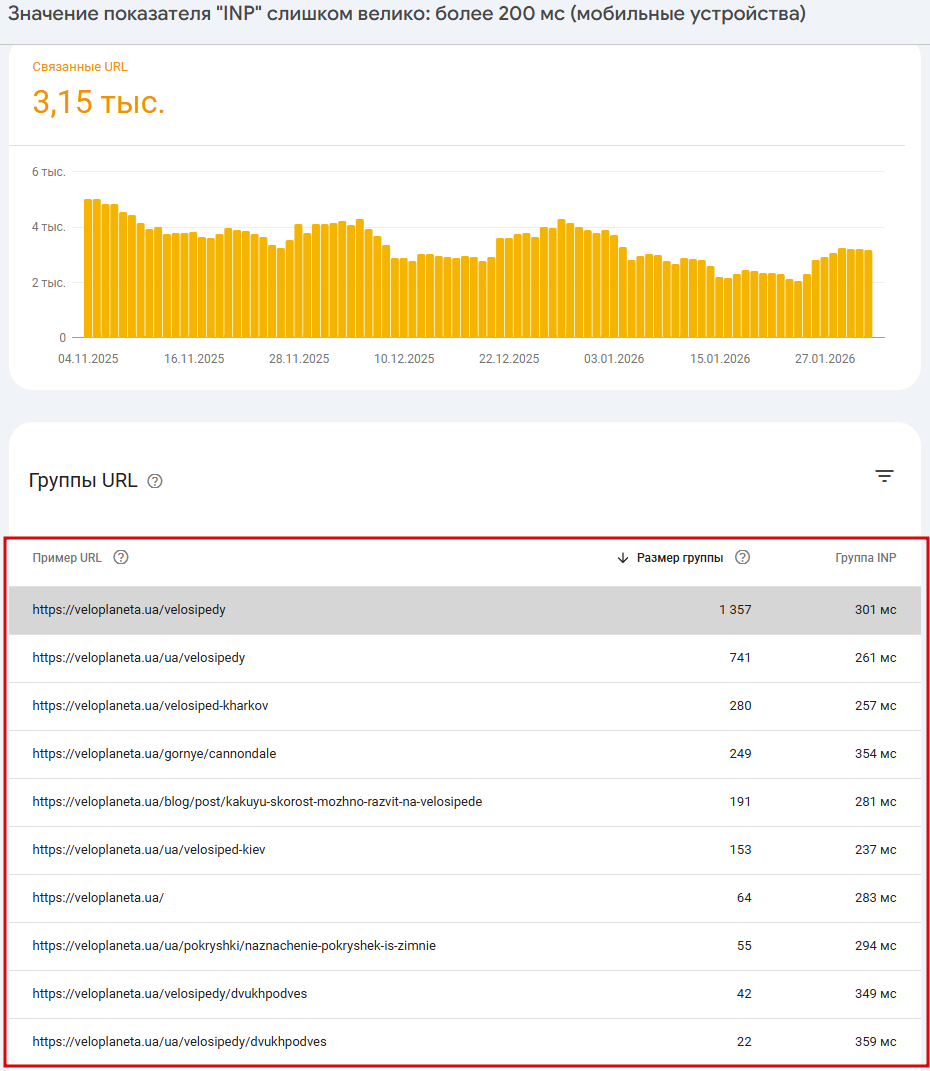Screen dimensions: 930x1071
Task: Select row veloplaneta.ua/ua/velosipedy/dvukhpodves
Action: [464, 1042]
